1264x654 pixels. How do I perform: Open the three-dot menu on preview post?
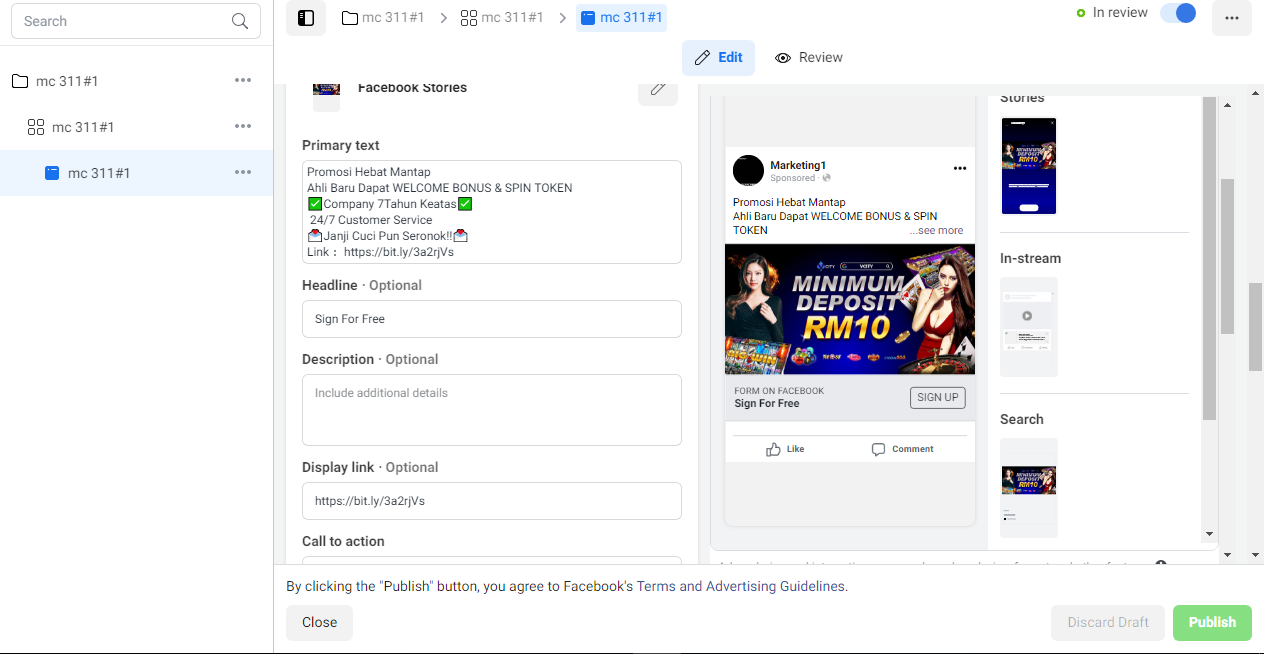960,168
